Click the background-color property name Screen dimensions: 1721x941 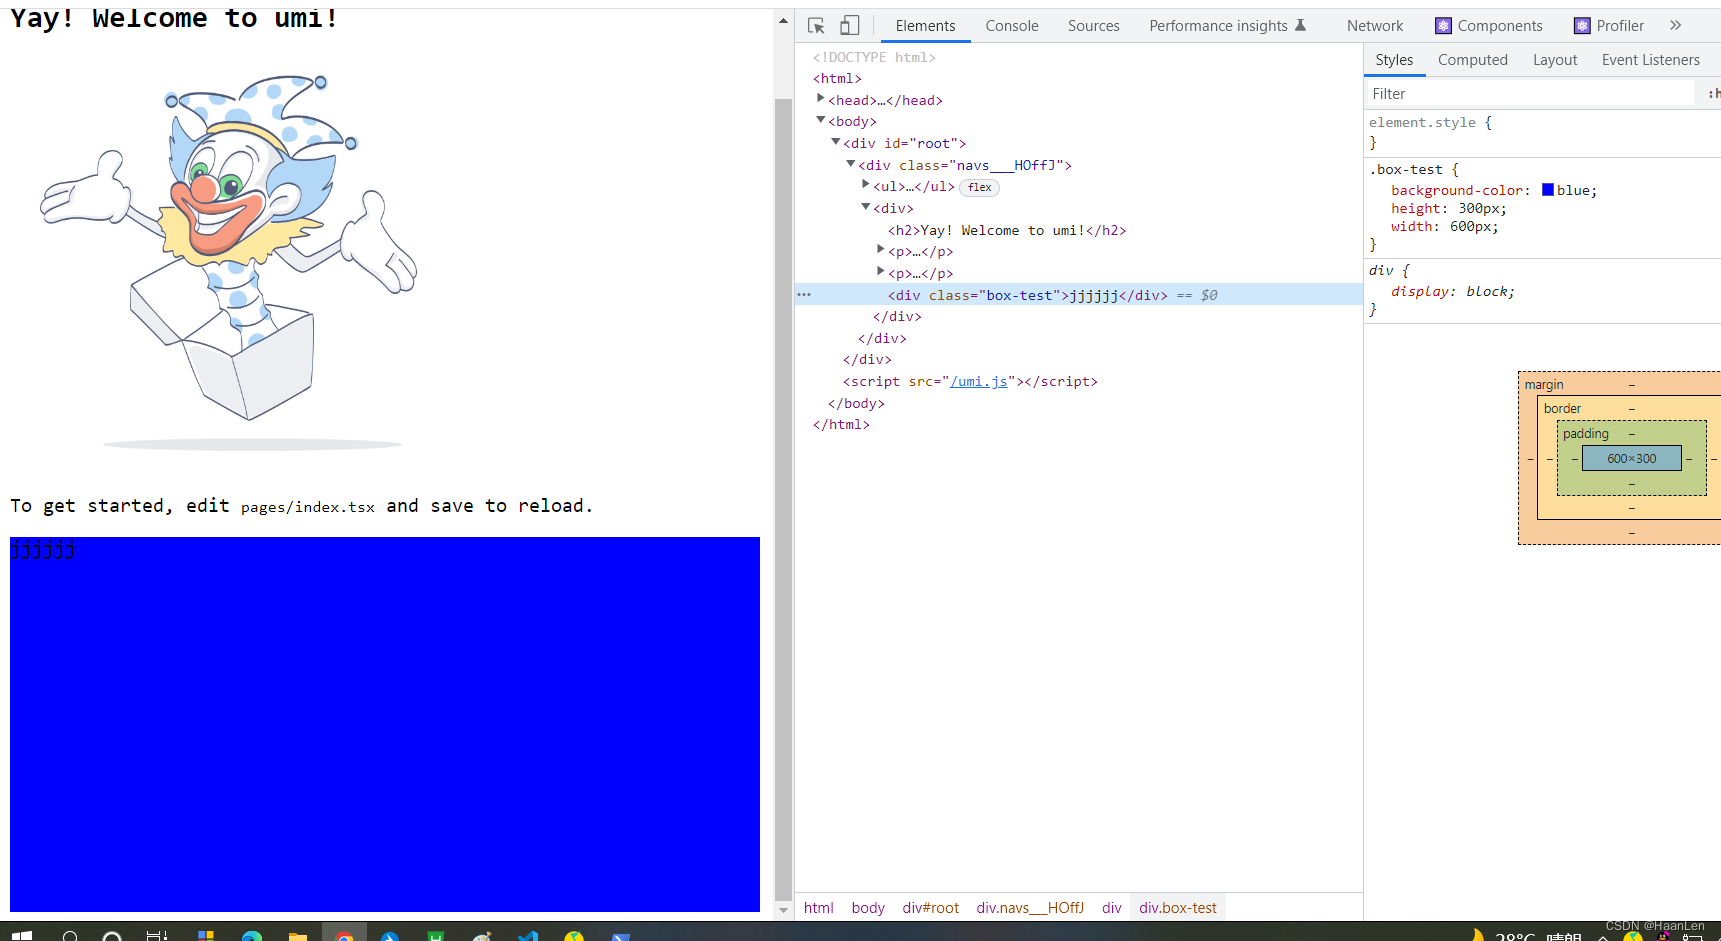click(x=1457, y=190)
